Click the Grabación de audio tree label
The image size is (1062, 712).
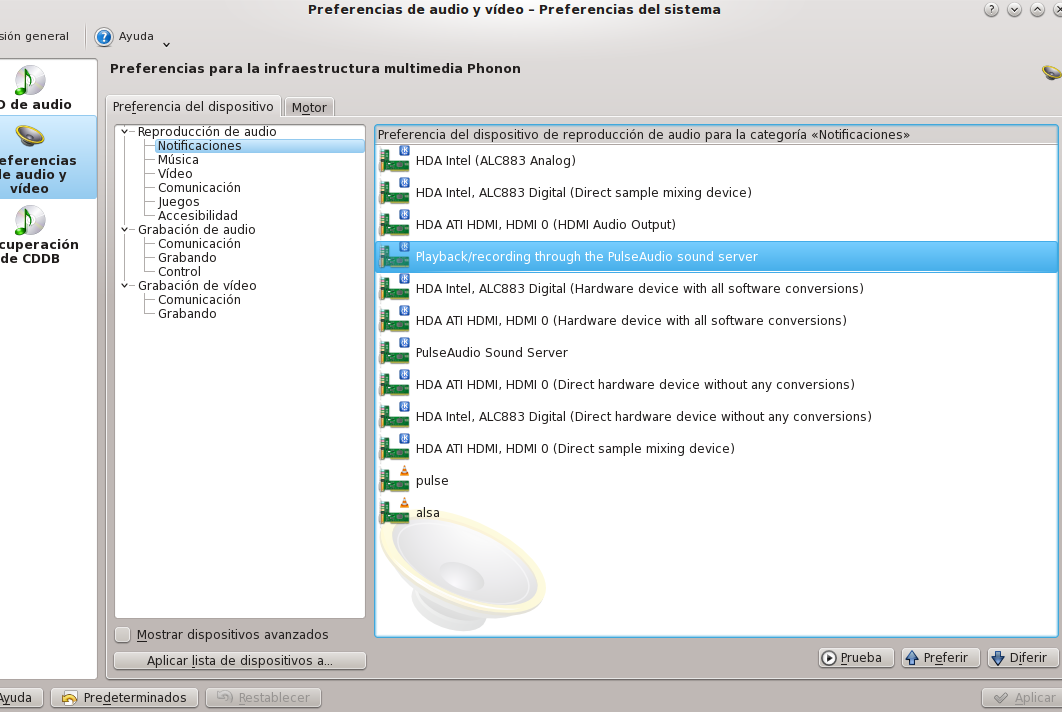196,230
